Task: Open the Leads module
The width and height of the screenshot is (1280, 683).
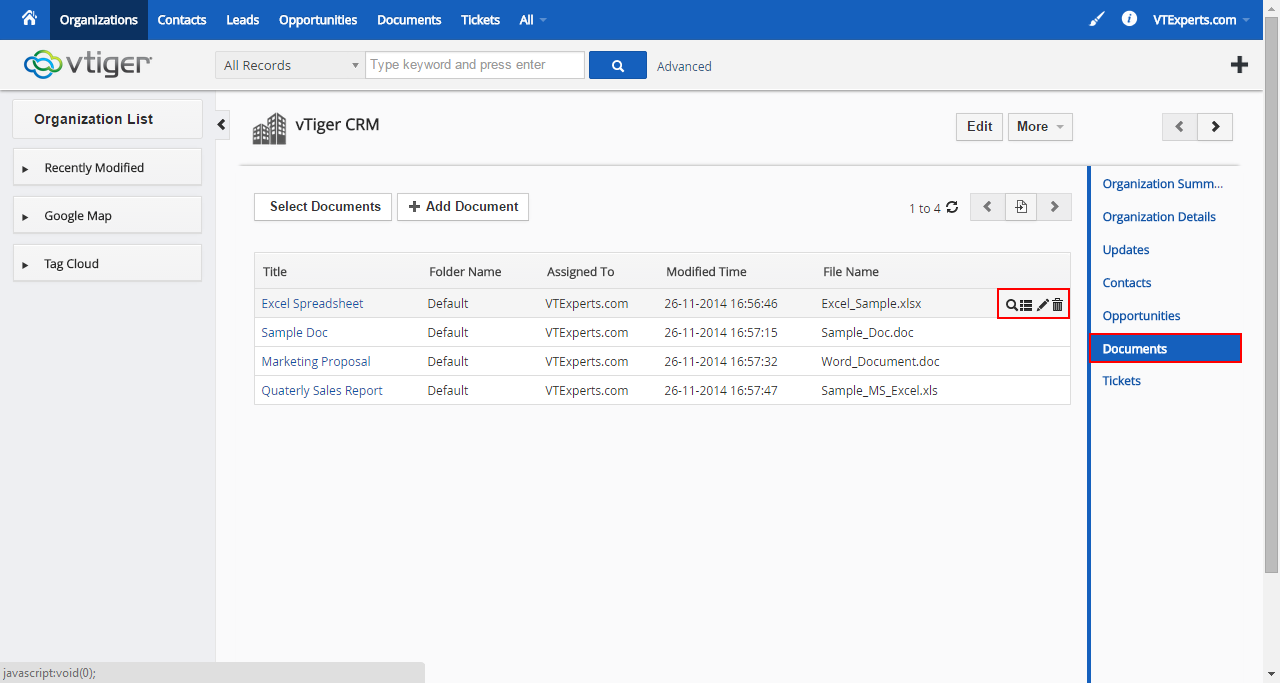Action: pos(243,20)
